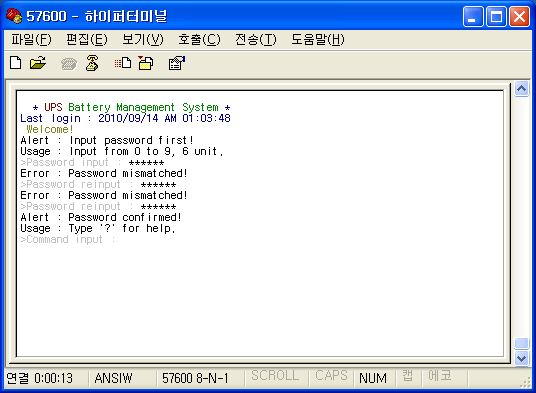The height and width of the screenshot is (393, 536).
Task: Open the 편집(E) menu
Action: point(87,40)
